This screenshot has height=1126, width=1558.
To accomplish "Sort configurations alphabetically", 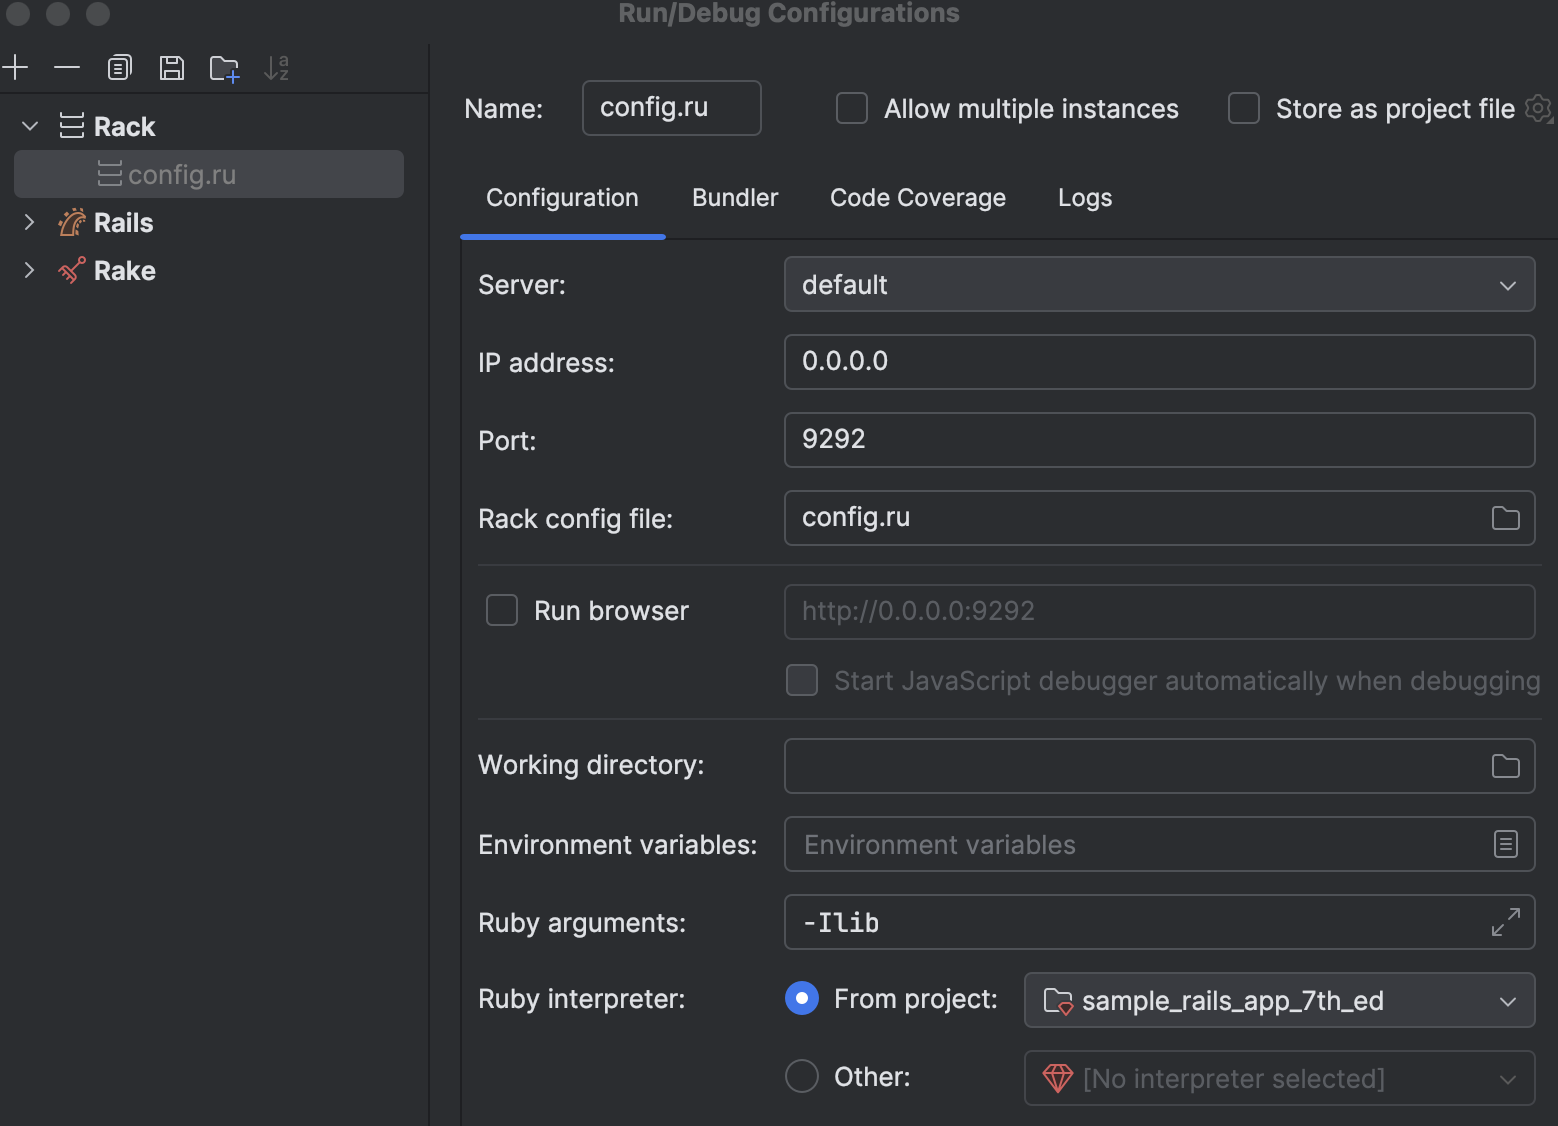I will (x=277, y=67).
